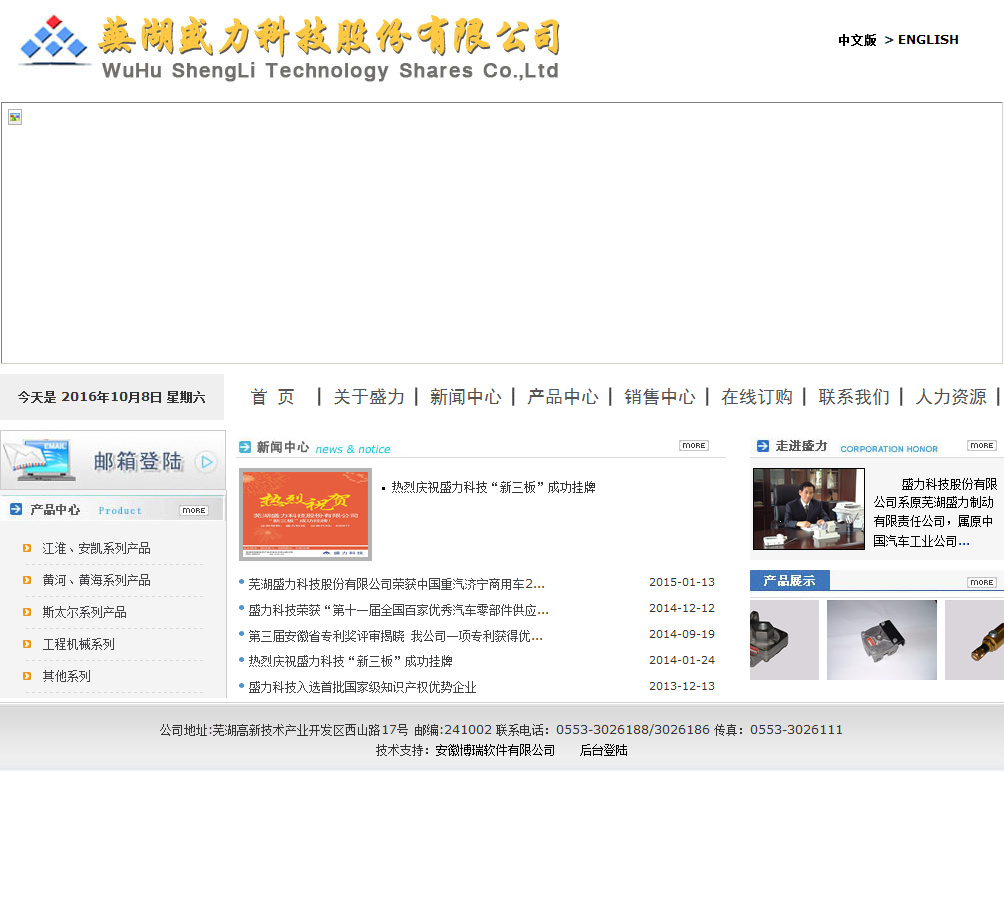Viewport: 1004px width, 913px height.
Task: Open 联系我们 navigation item
Action: click(854, 397)
